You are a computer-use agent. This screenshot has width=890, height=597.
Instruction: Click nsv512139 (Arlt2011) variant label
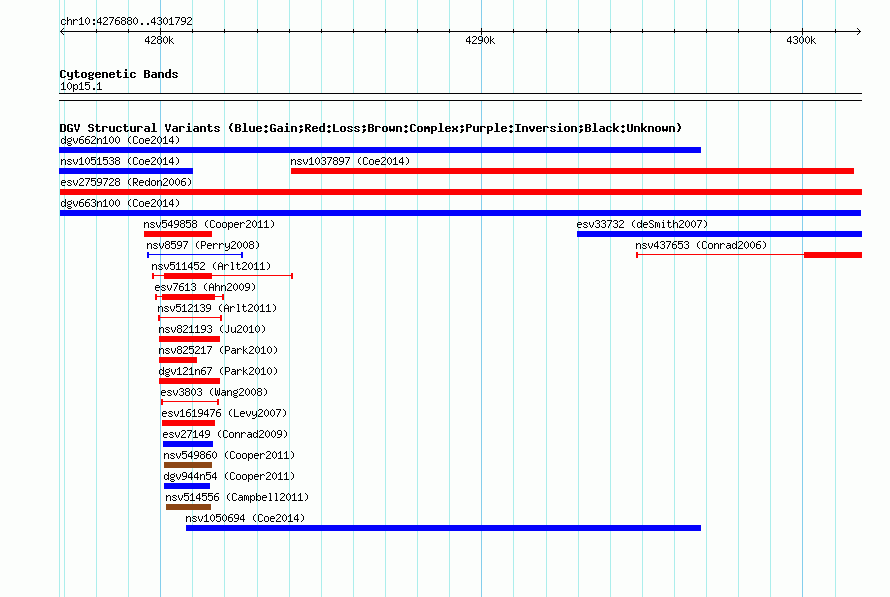217,308
